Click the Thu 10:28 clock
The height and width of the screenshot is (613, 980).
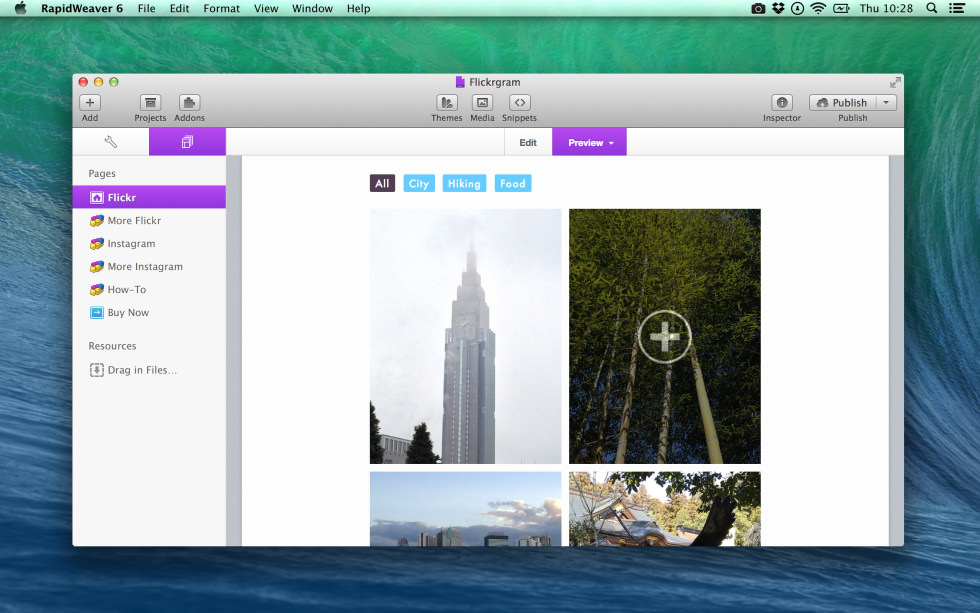coord(886,8)
